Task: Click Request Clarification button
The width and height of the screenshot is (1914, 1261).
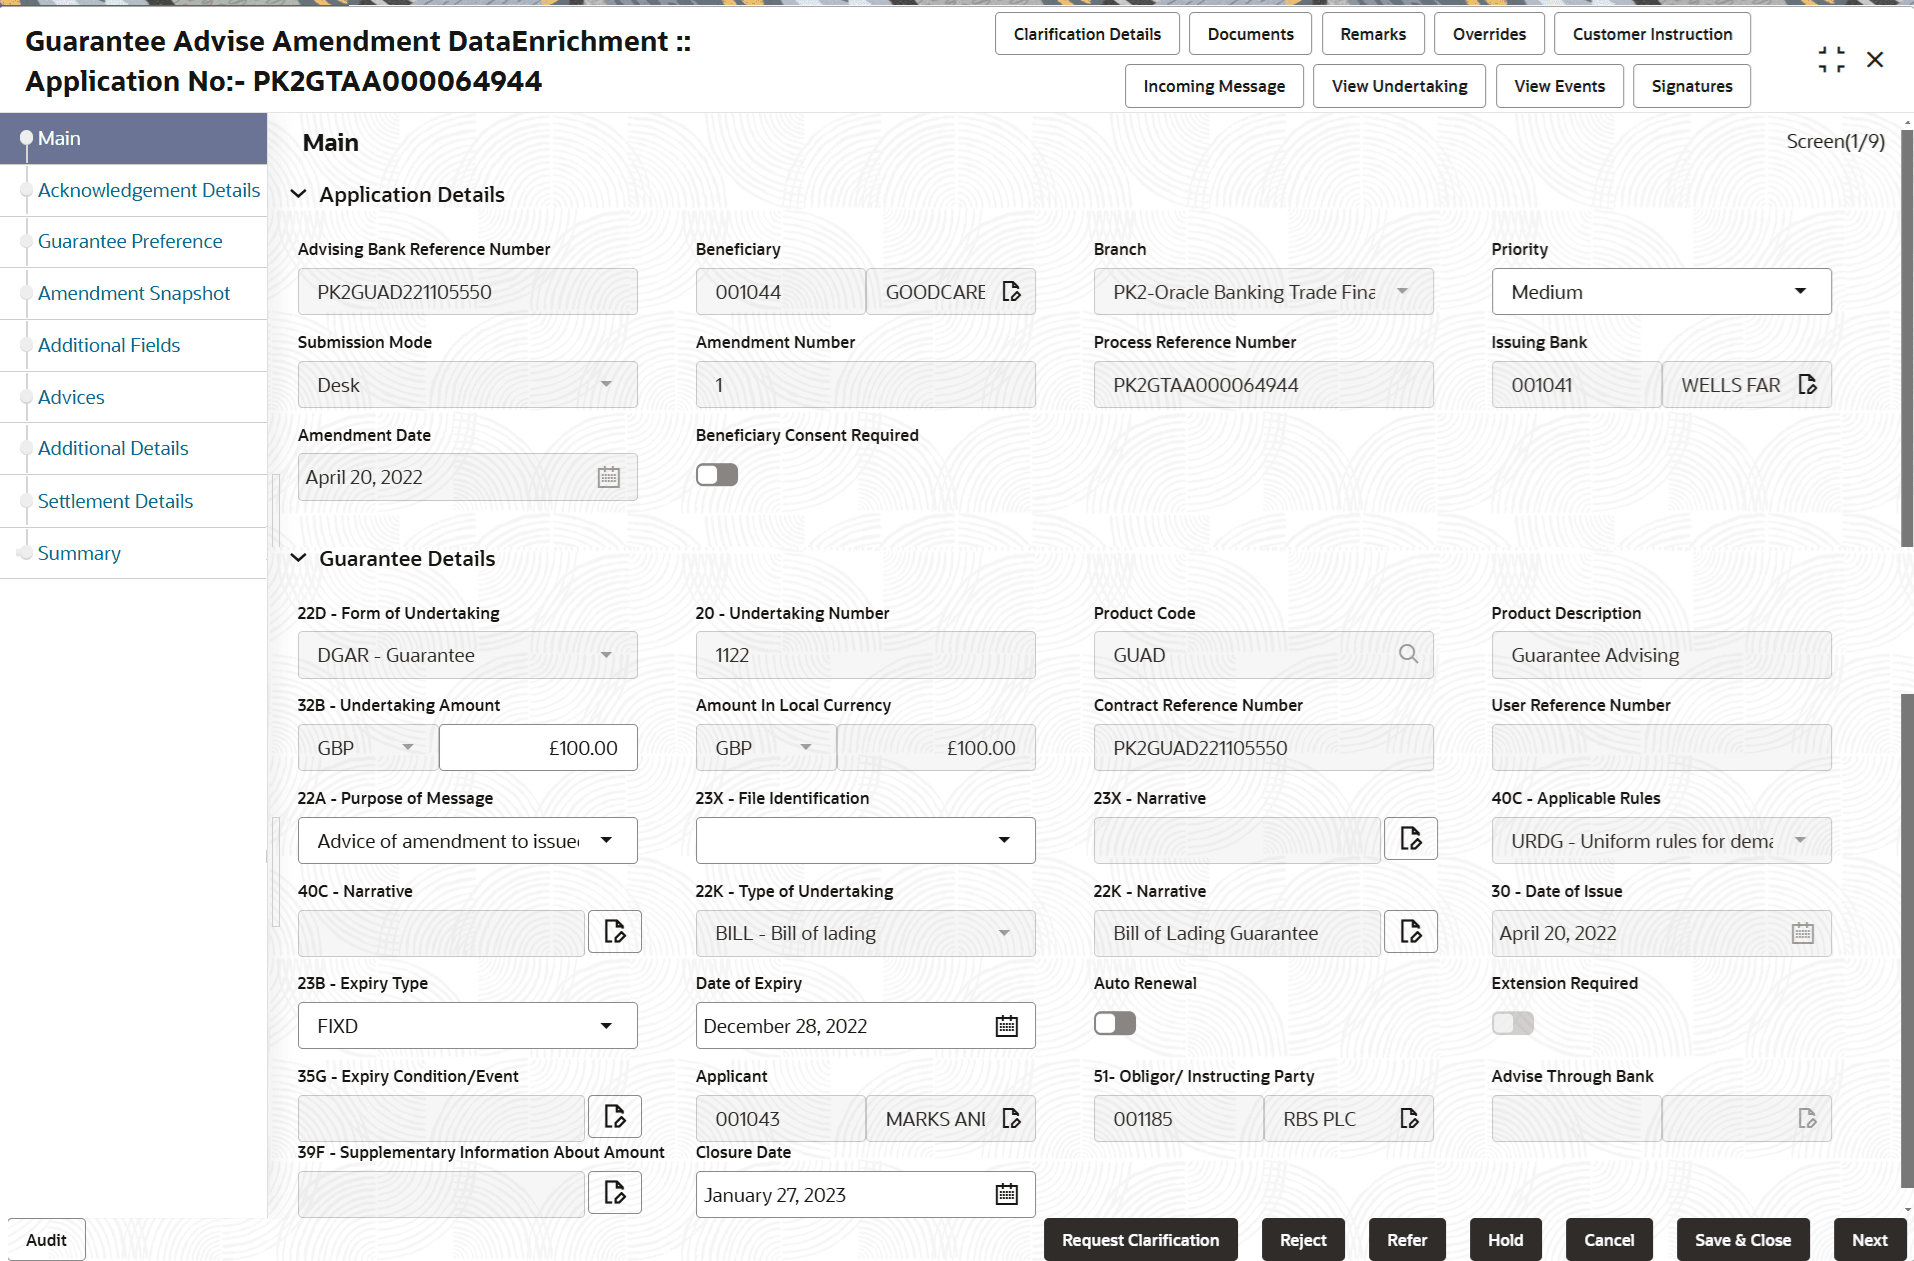Action: pyautogui.click(x=1140, y=1240)
